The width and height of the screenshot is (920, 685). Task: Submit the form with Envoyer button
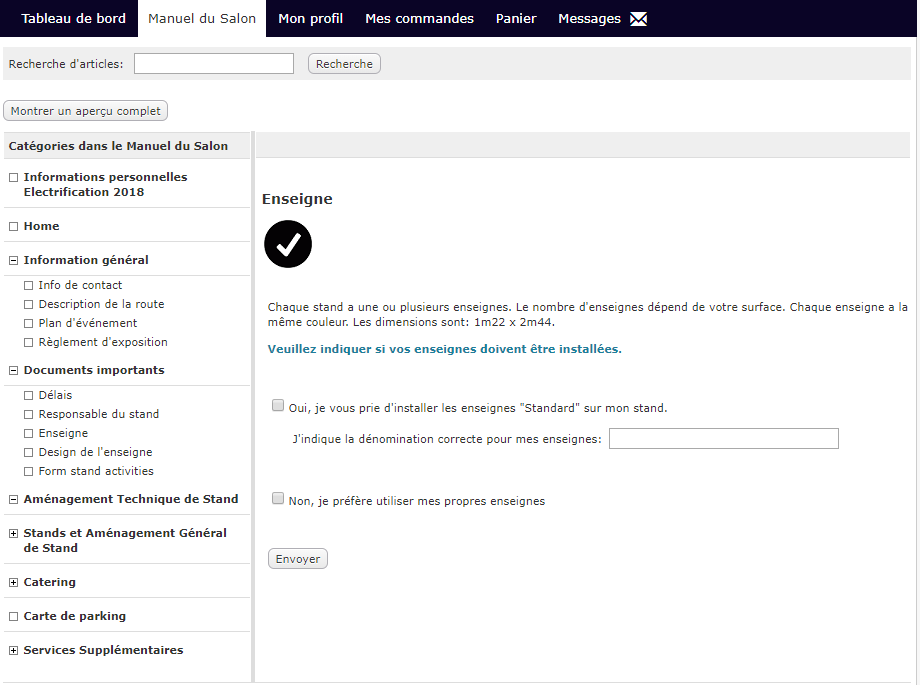coord(297,559)
